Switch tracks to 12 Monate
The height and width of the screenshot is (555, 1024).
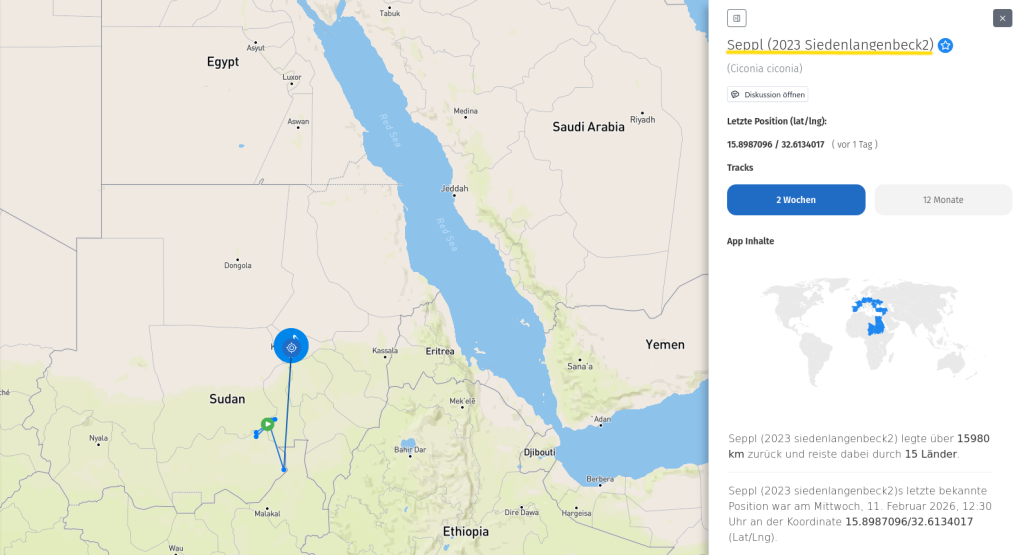943,200
